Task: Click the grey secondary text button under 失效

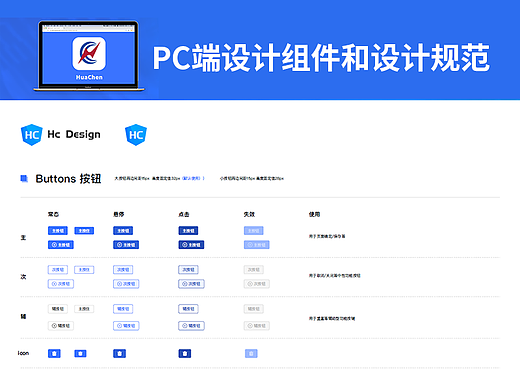Action: pos(254,269)
